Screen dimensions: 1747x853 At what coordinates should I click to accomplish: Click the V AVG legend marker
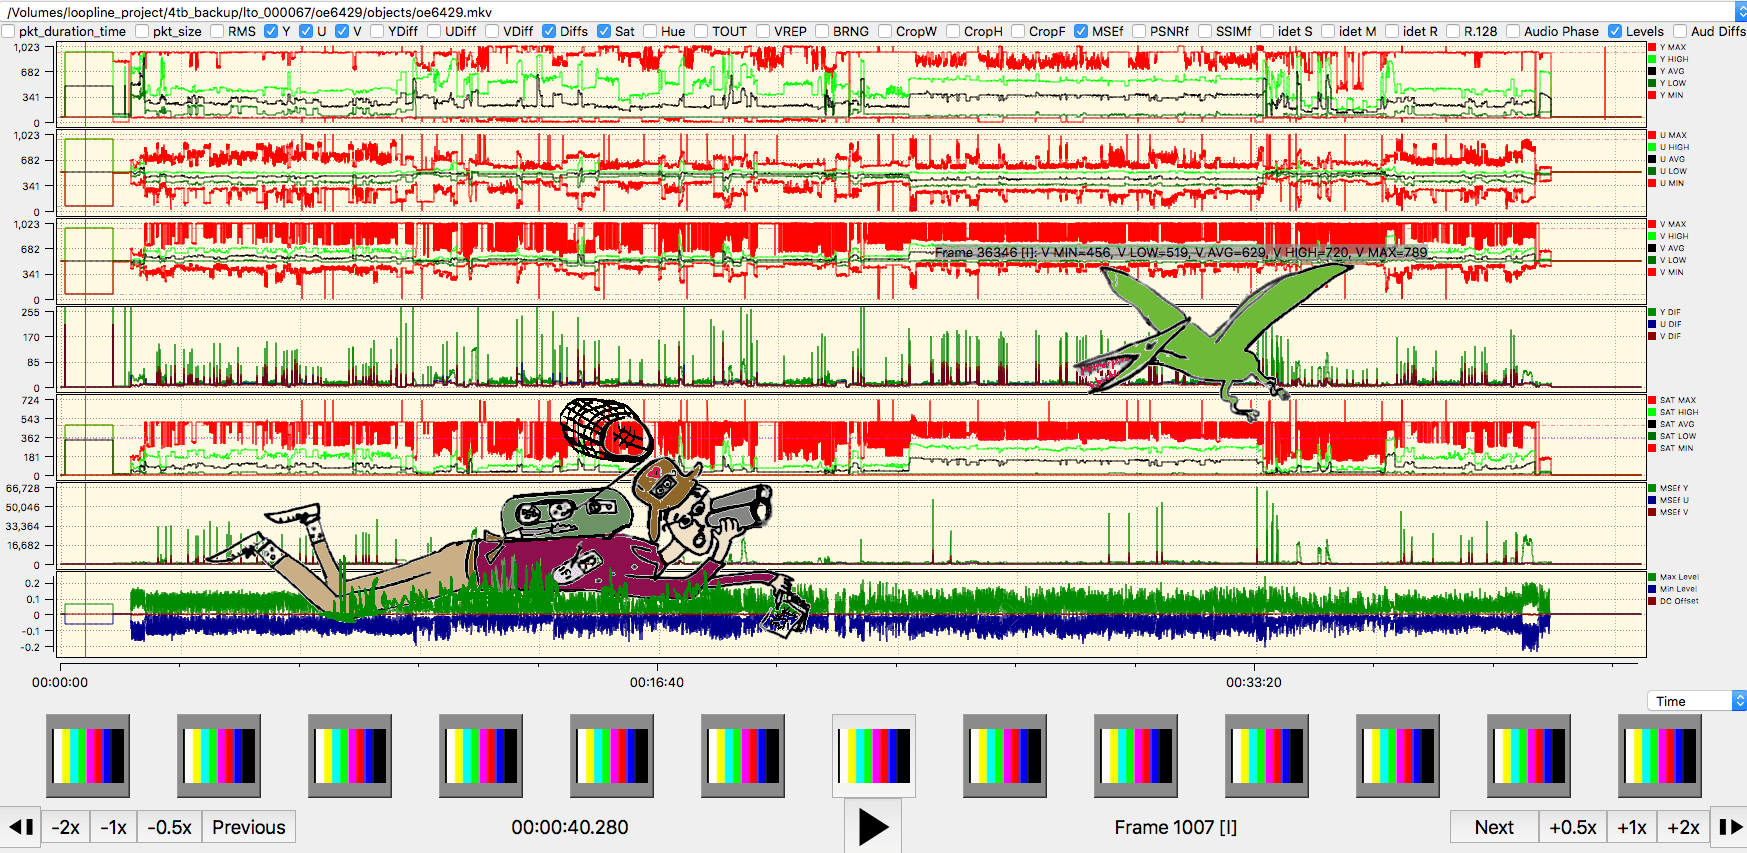click(x=1652, y=248)
